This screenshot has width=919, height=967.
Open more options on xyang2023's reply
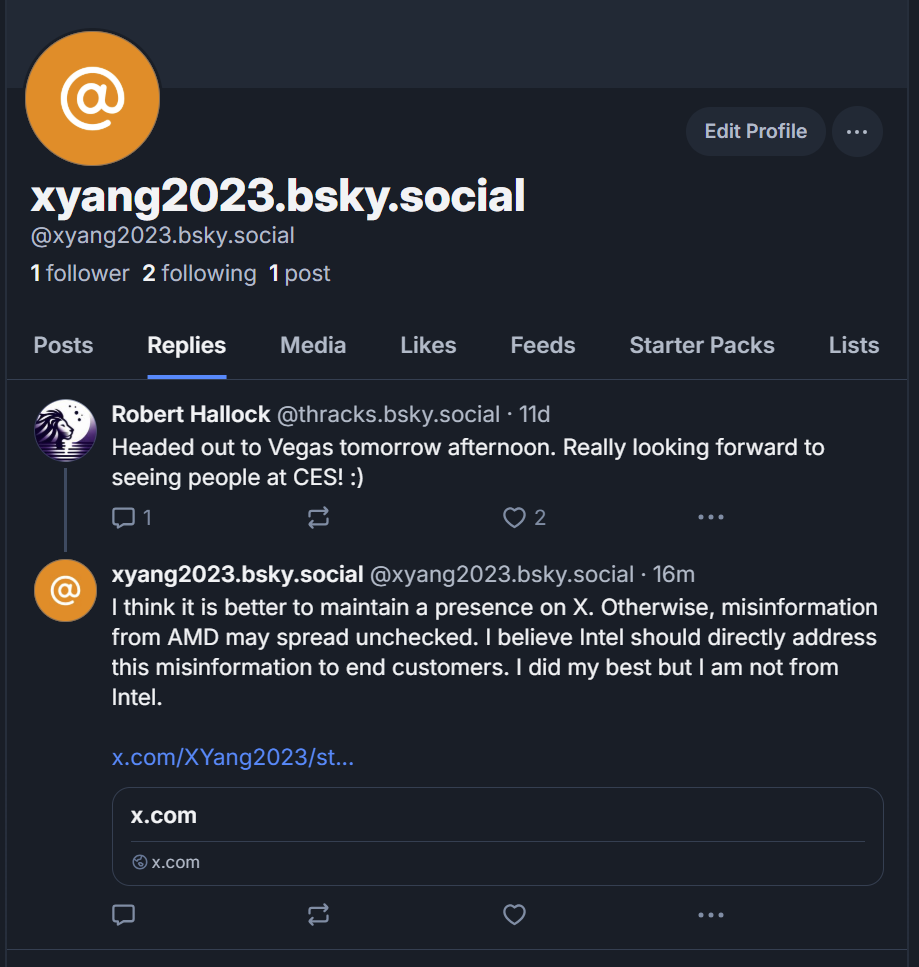pyautogui.click(x=710, y=914)
